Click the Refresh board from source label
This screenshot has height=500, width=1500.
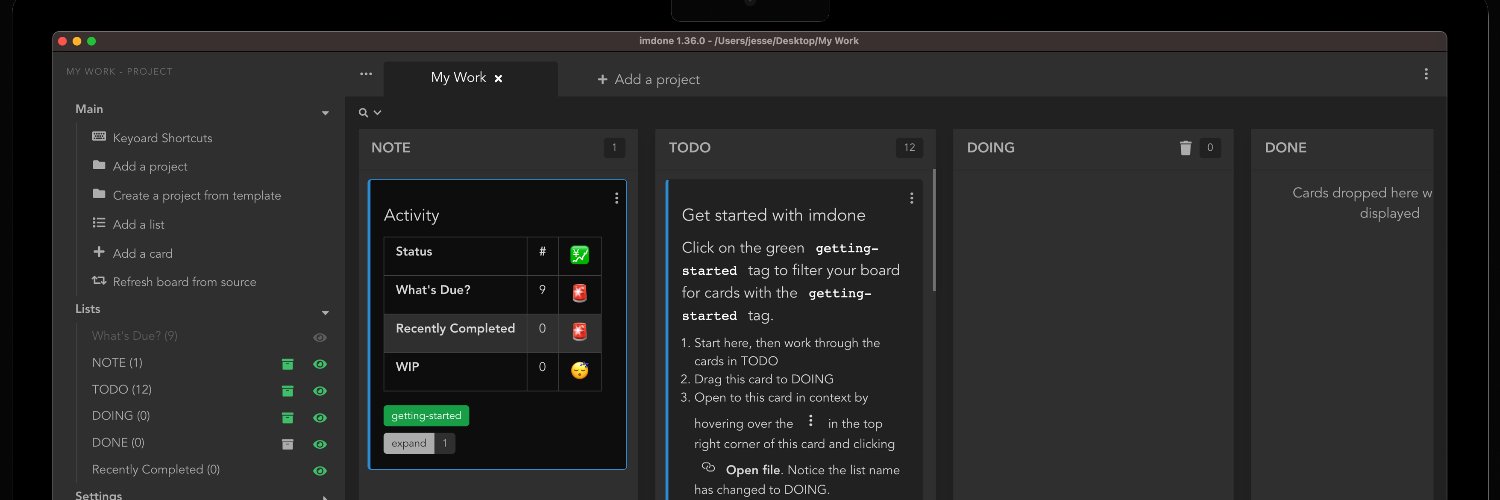(x=185, y=282)
